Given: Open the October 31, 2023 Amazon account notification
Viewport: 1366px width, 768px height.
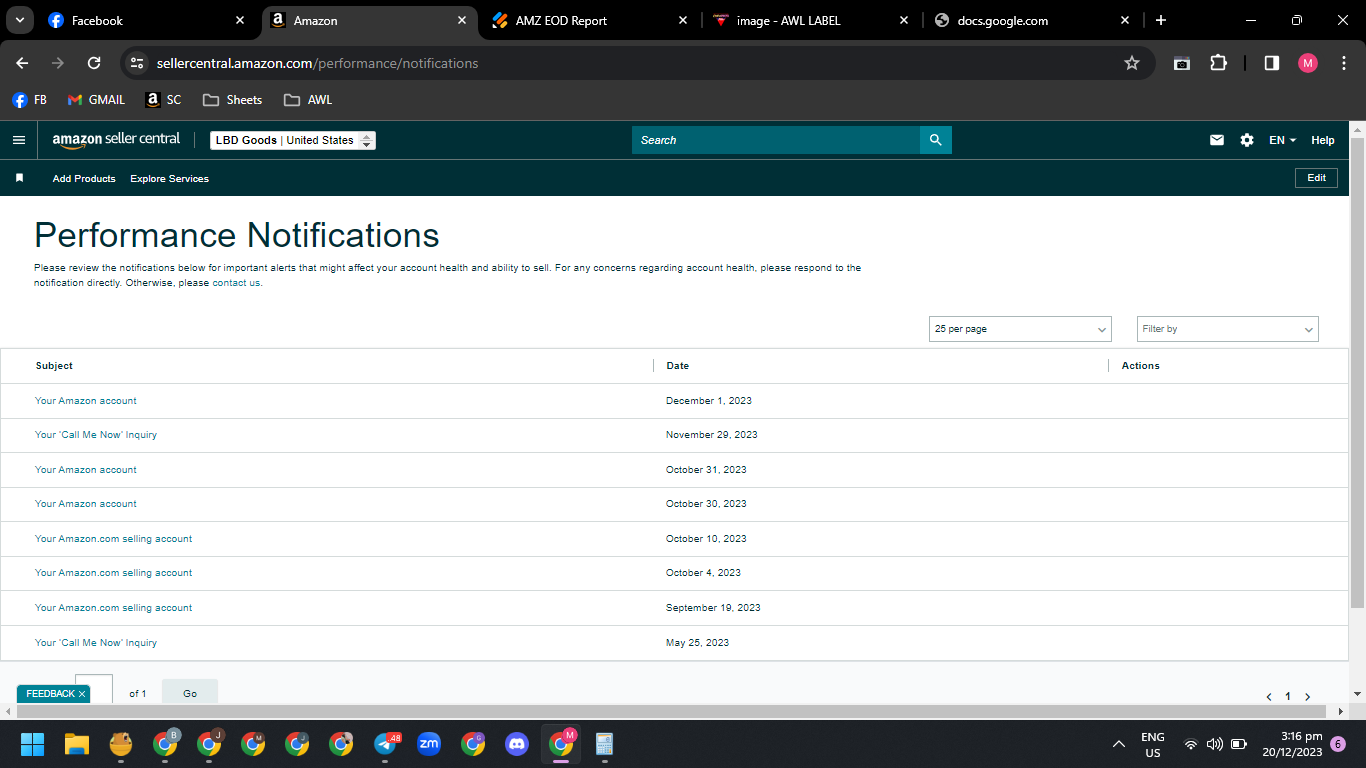Looking at the screenshot, I should [86, 470].
